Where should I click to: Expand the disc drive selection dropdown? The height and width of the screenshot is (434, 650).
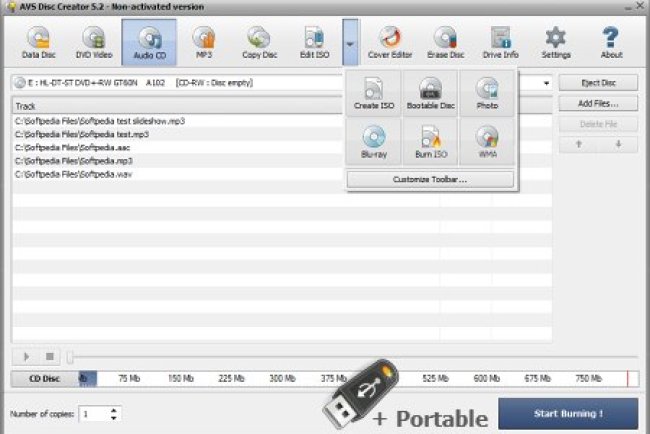tap(546, 83)
